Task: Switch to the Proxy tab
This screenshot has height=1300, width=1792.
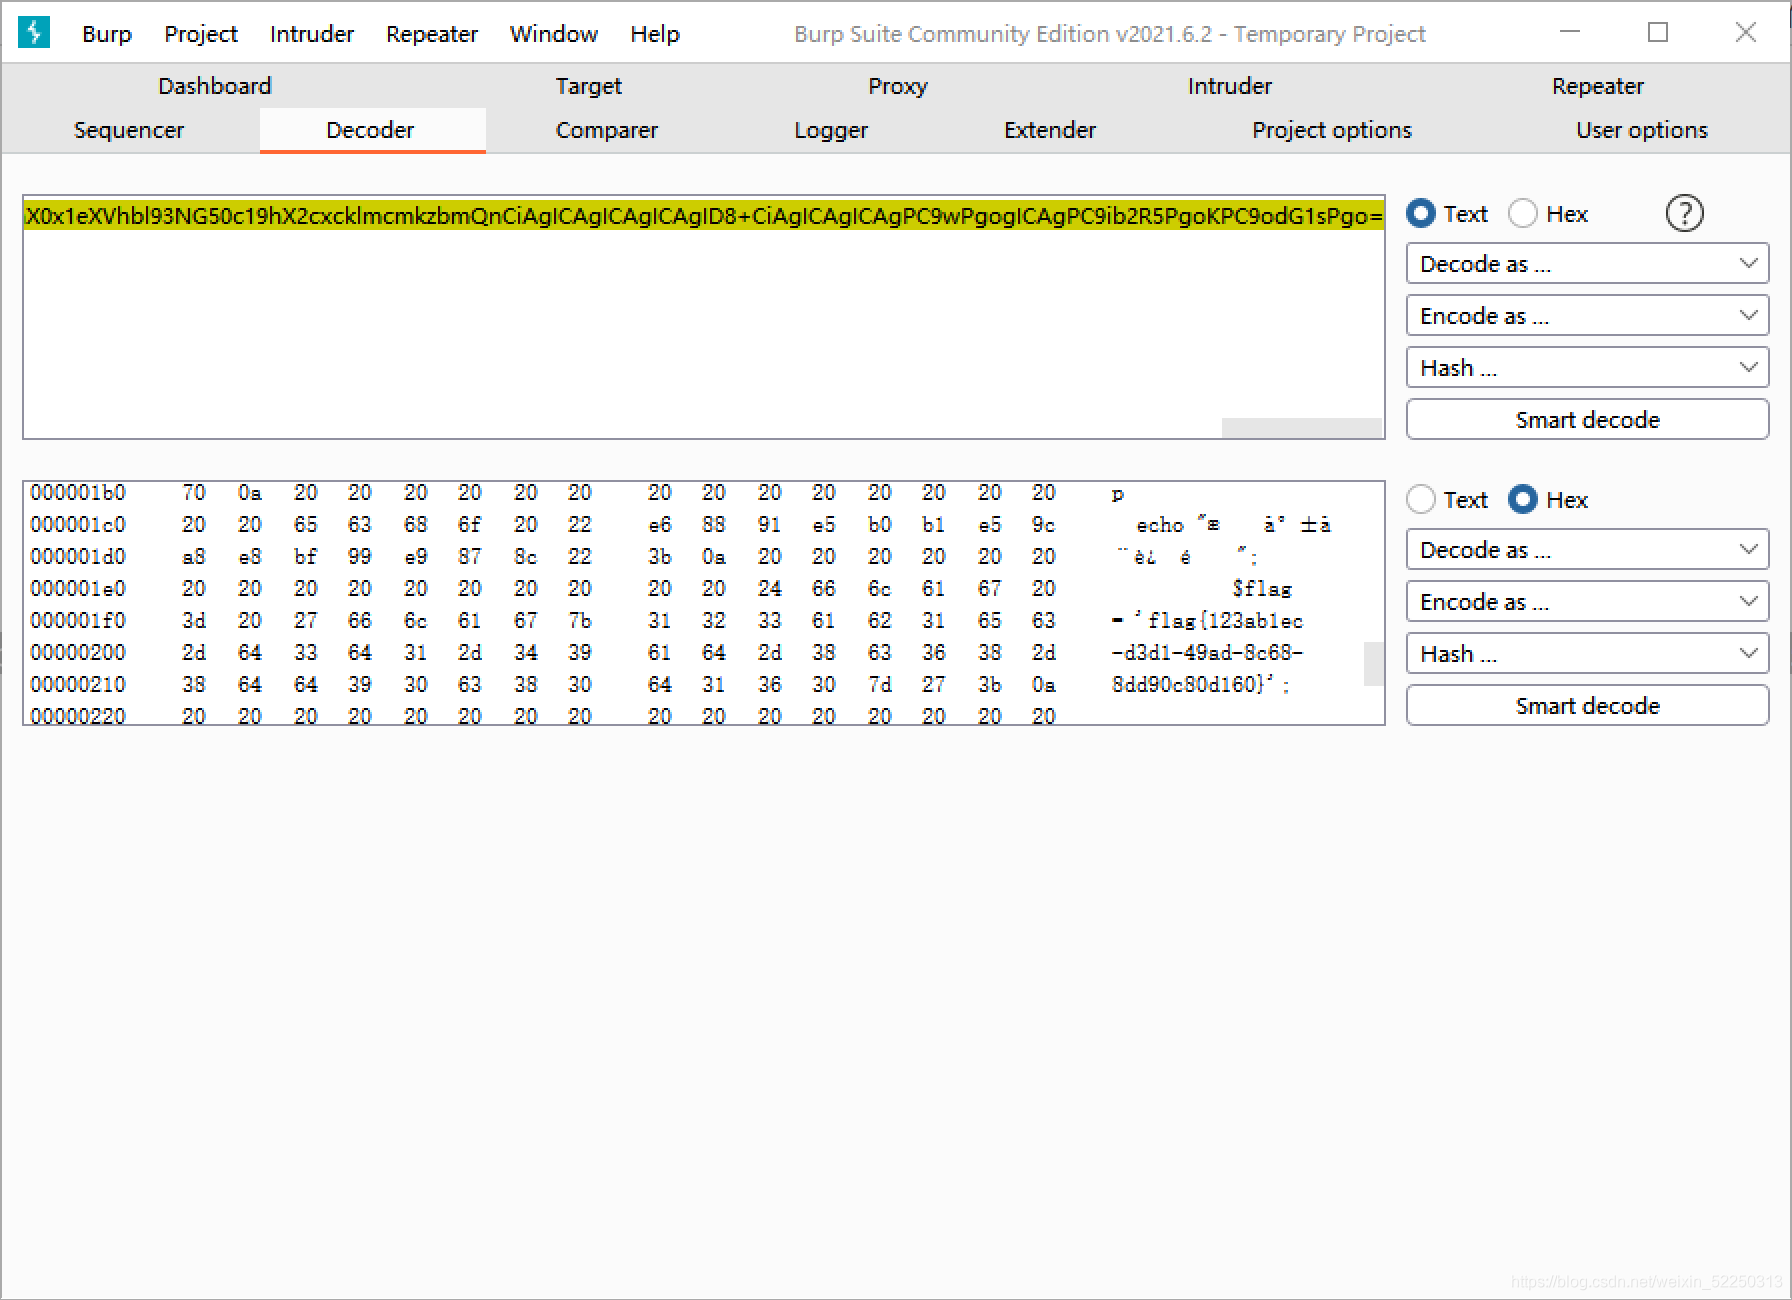Action: [898, 86]
